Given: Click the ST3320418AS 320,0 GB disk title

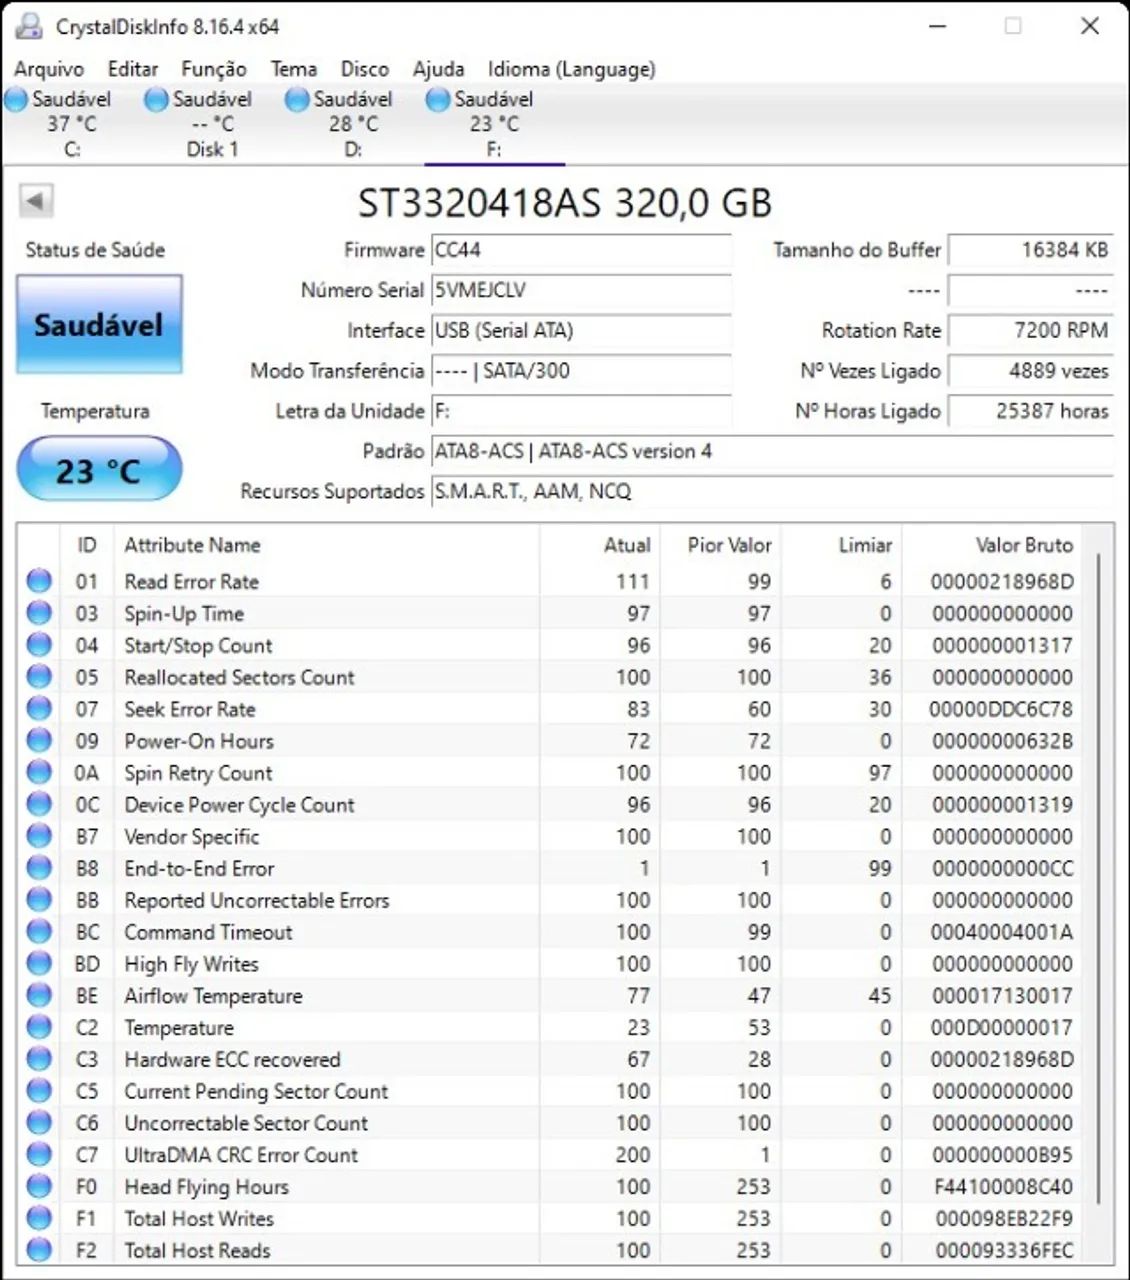Looking at the screenshot, I should [x=565, y=203].
